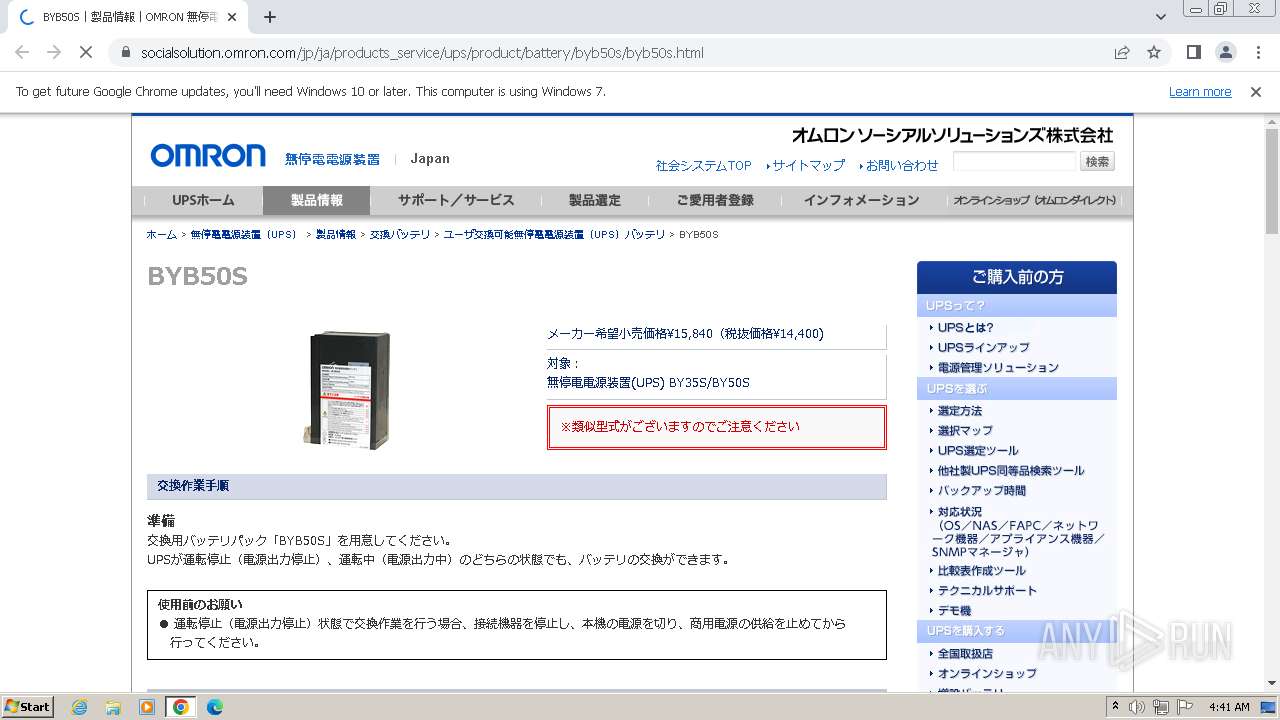The width and height of the screenshot is (1280, 720).
Task: Open 電源管理ソリューション sidebar link
Action: (997, 367)
